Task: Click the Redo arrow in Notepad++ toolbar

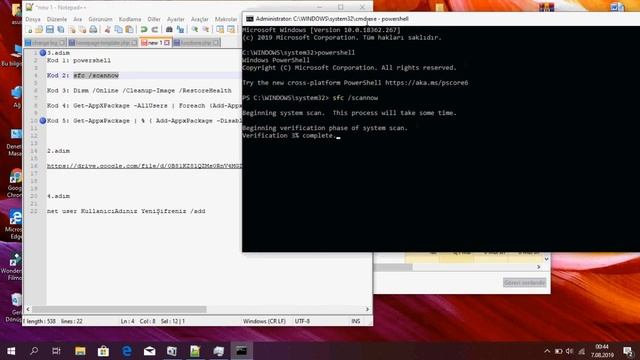Action: pos(155,29)
